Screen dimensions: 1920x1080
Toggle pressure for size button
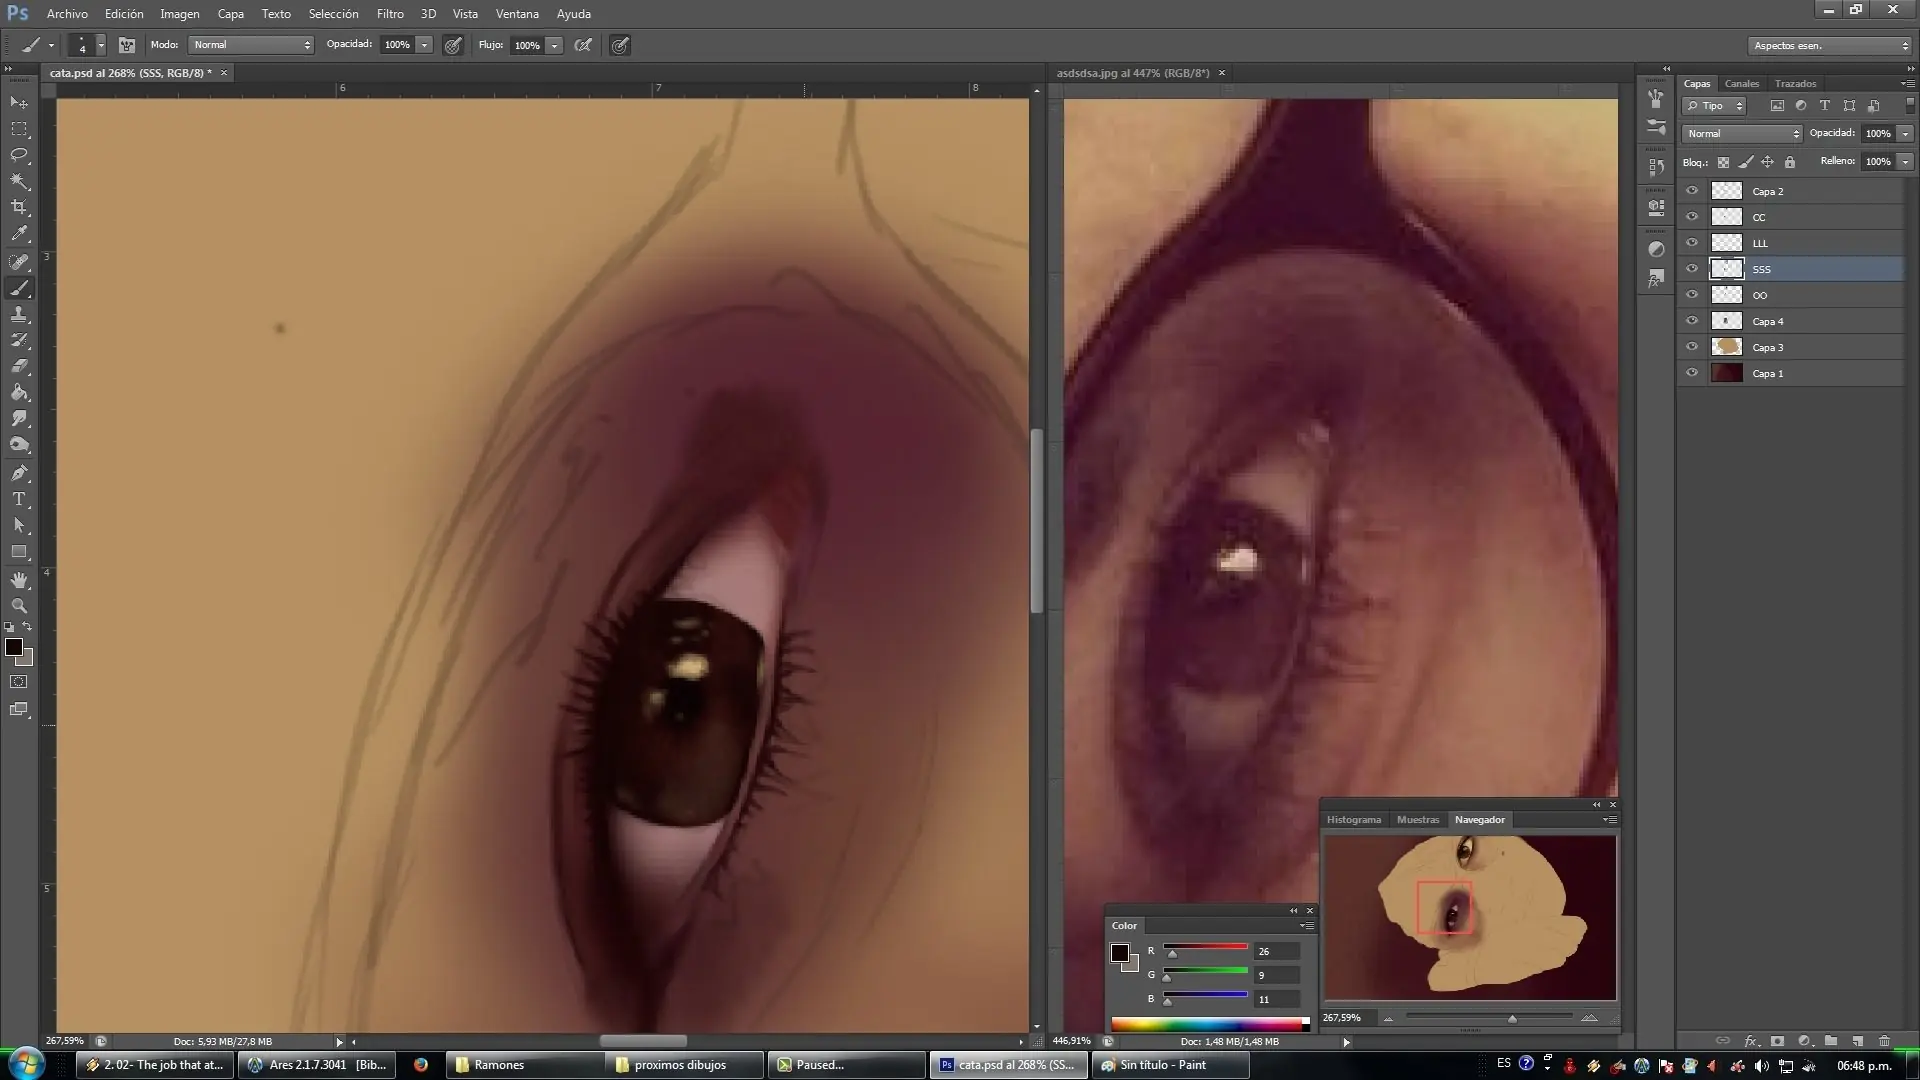(620, 45)
